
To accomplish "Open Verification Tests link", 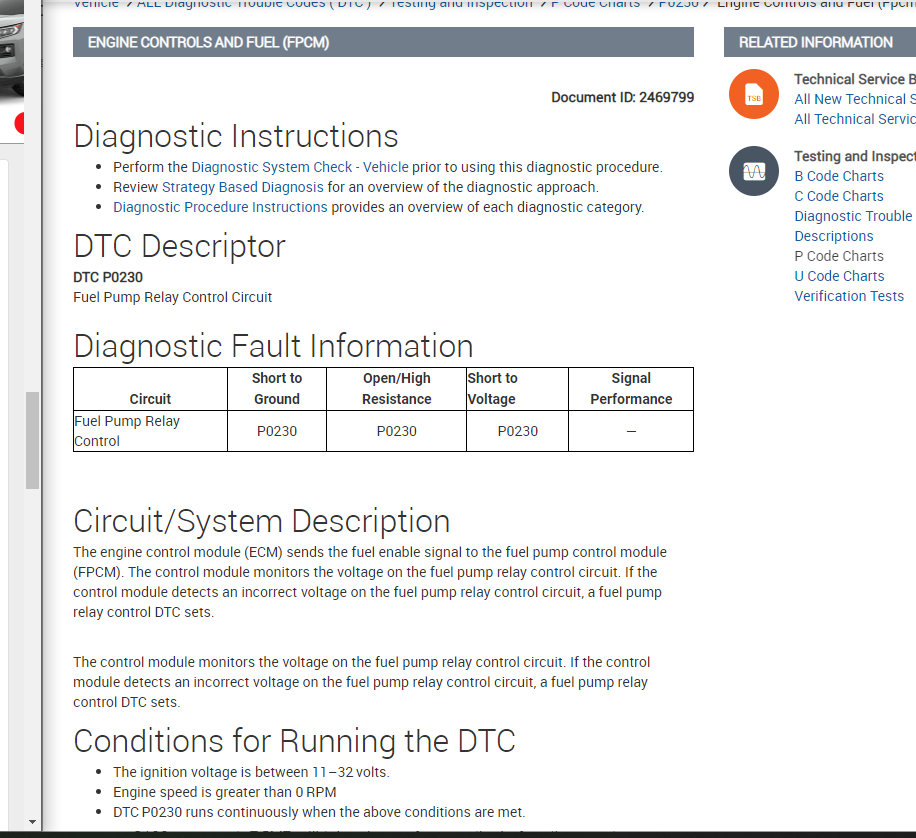I will point(849,296).
